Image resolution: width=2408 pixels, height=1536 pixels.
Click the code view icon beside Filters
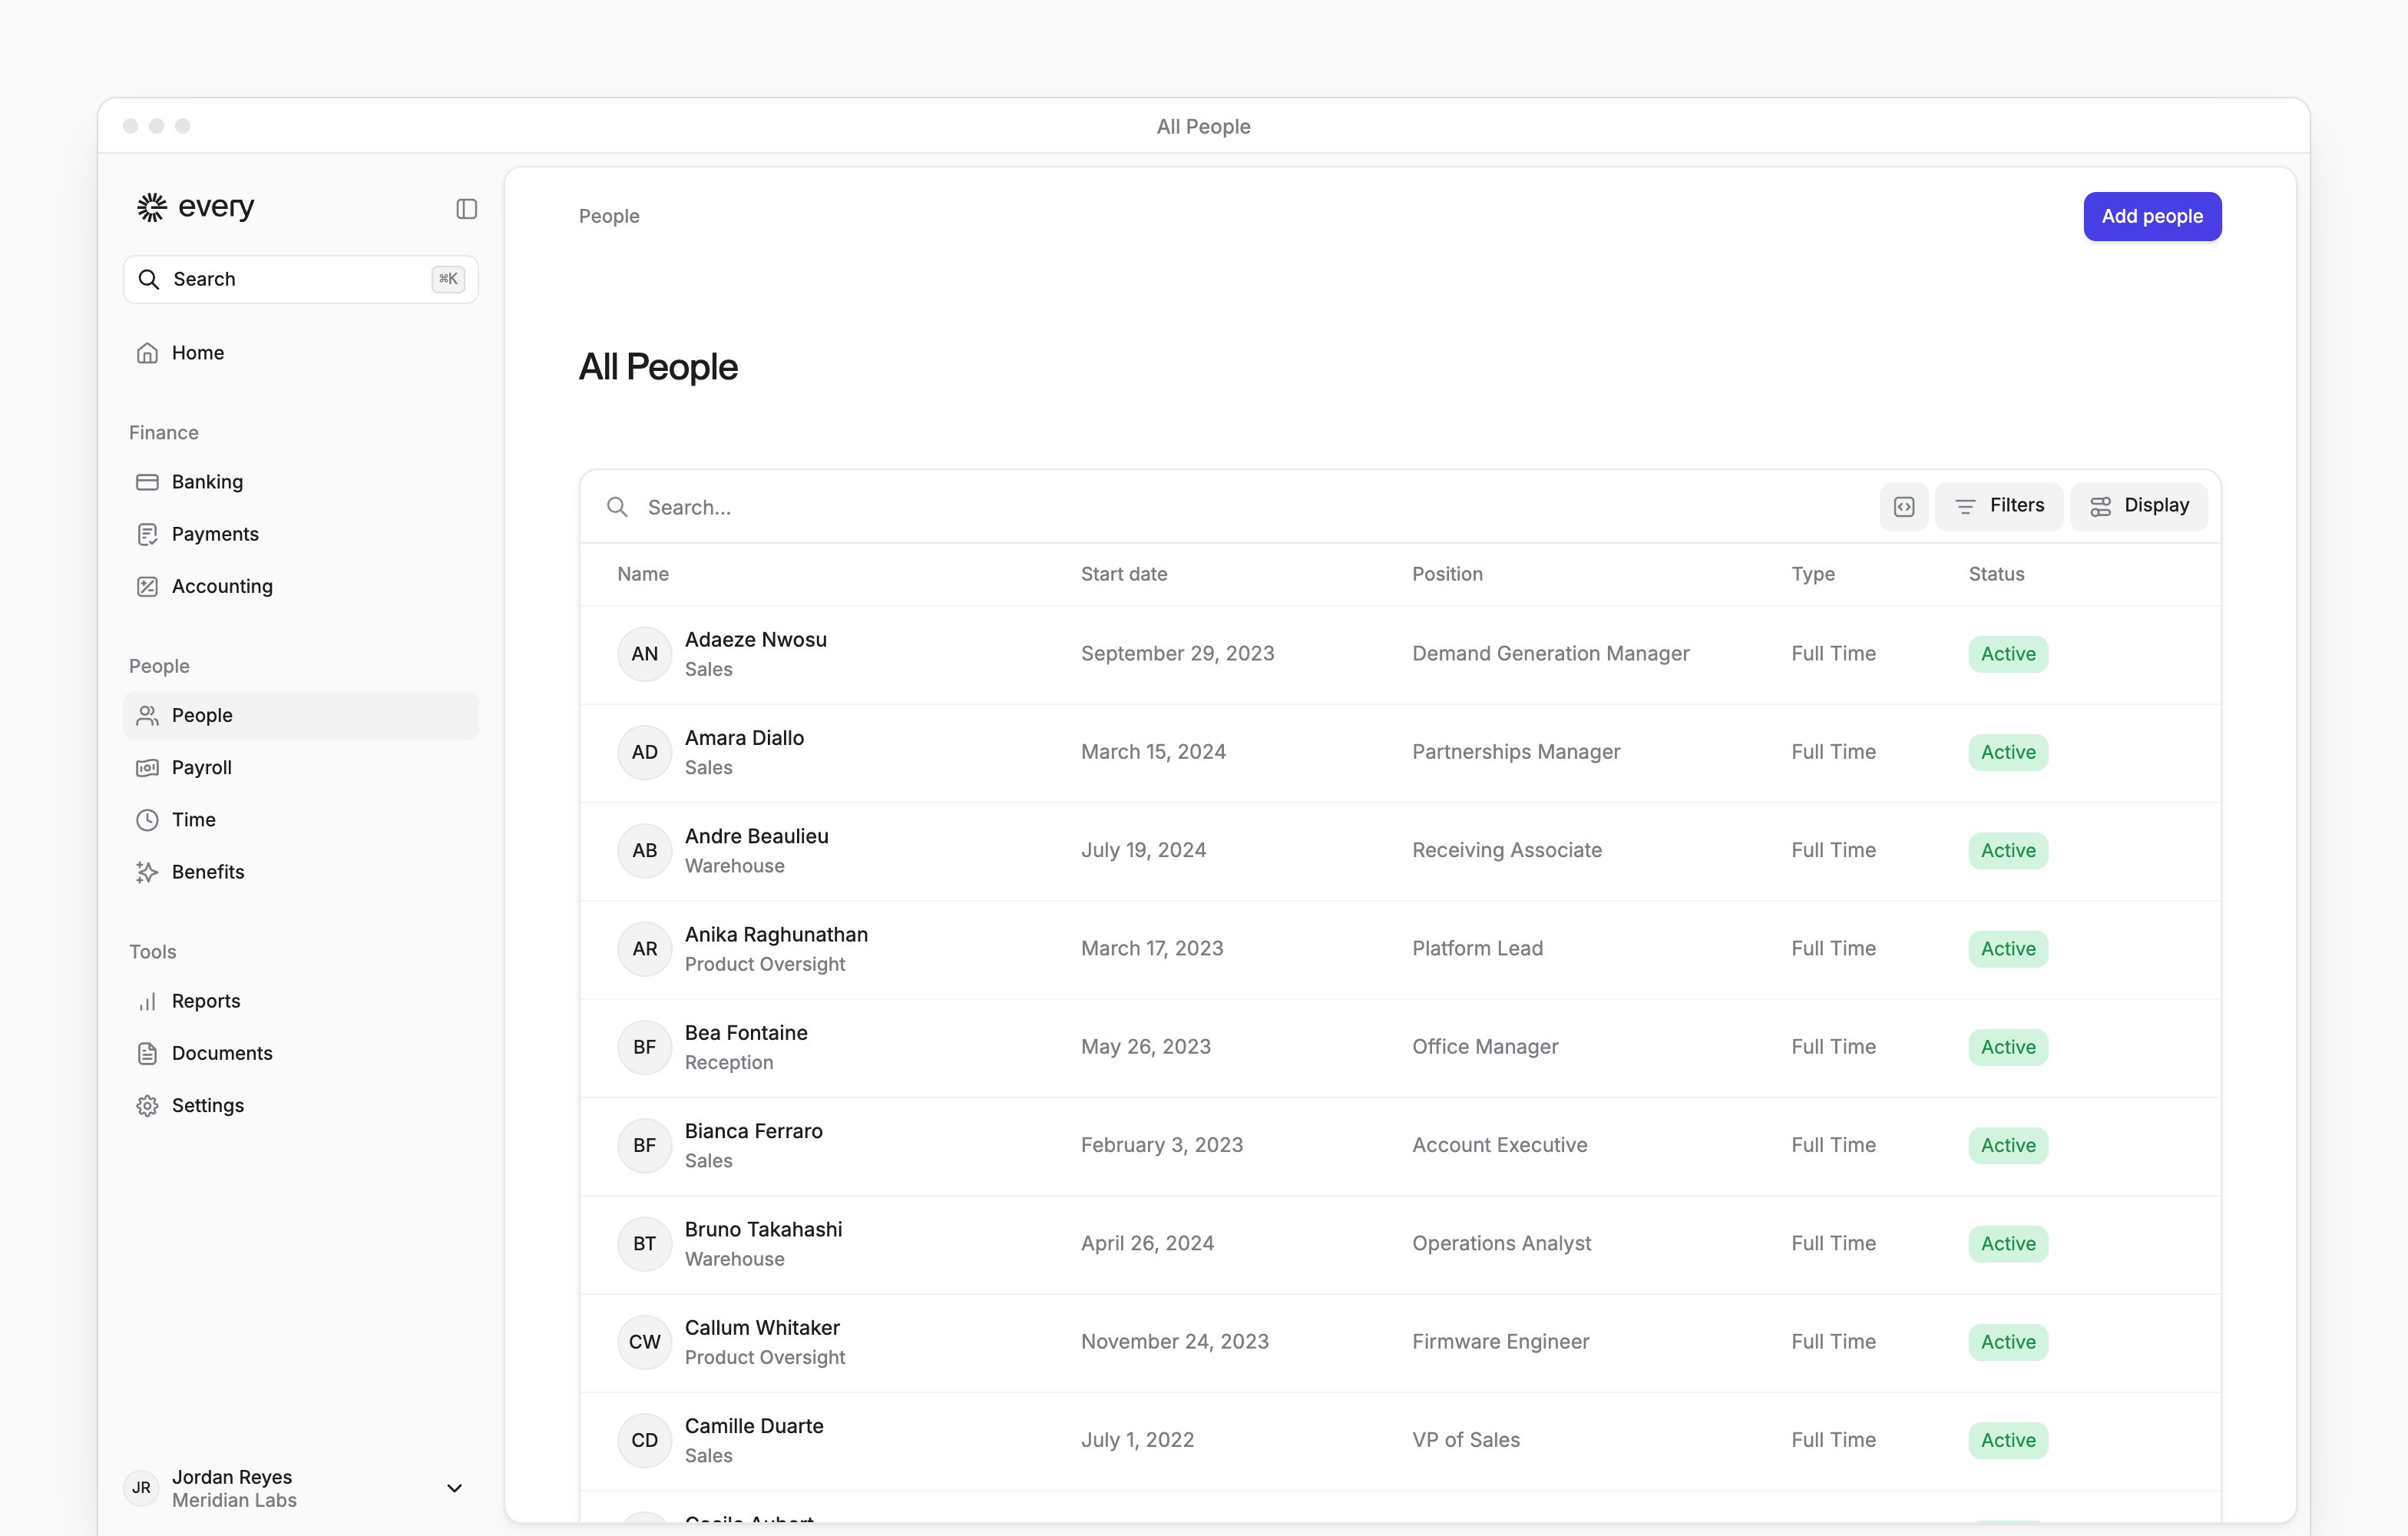point(1904,506)
